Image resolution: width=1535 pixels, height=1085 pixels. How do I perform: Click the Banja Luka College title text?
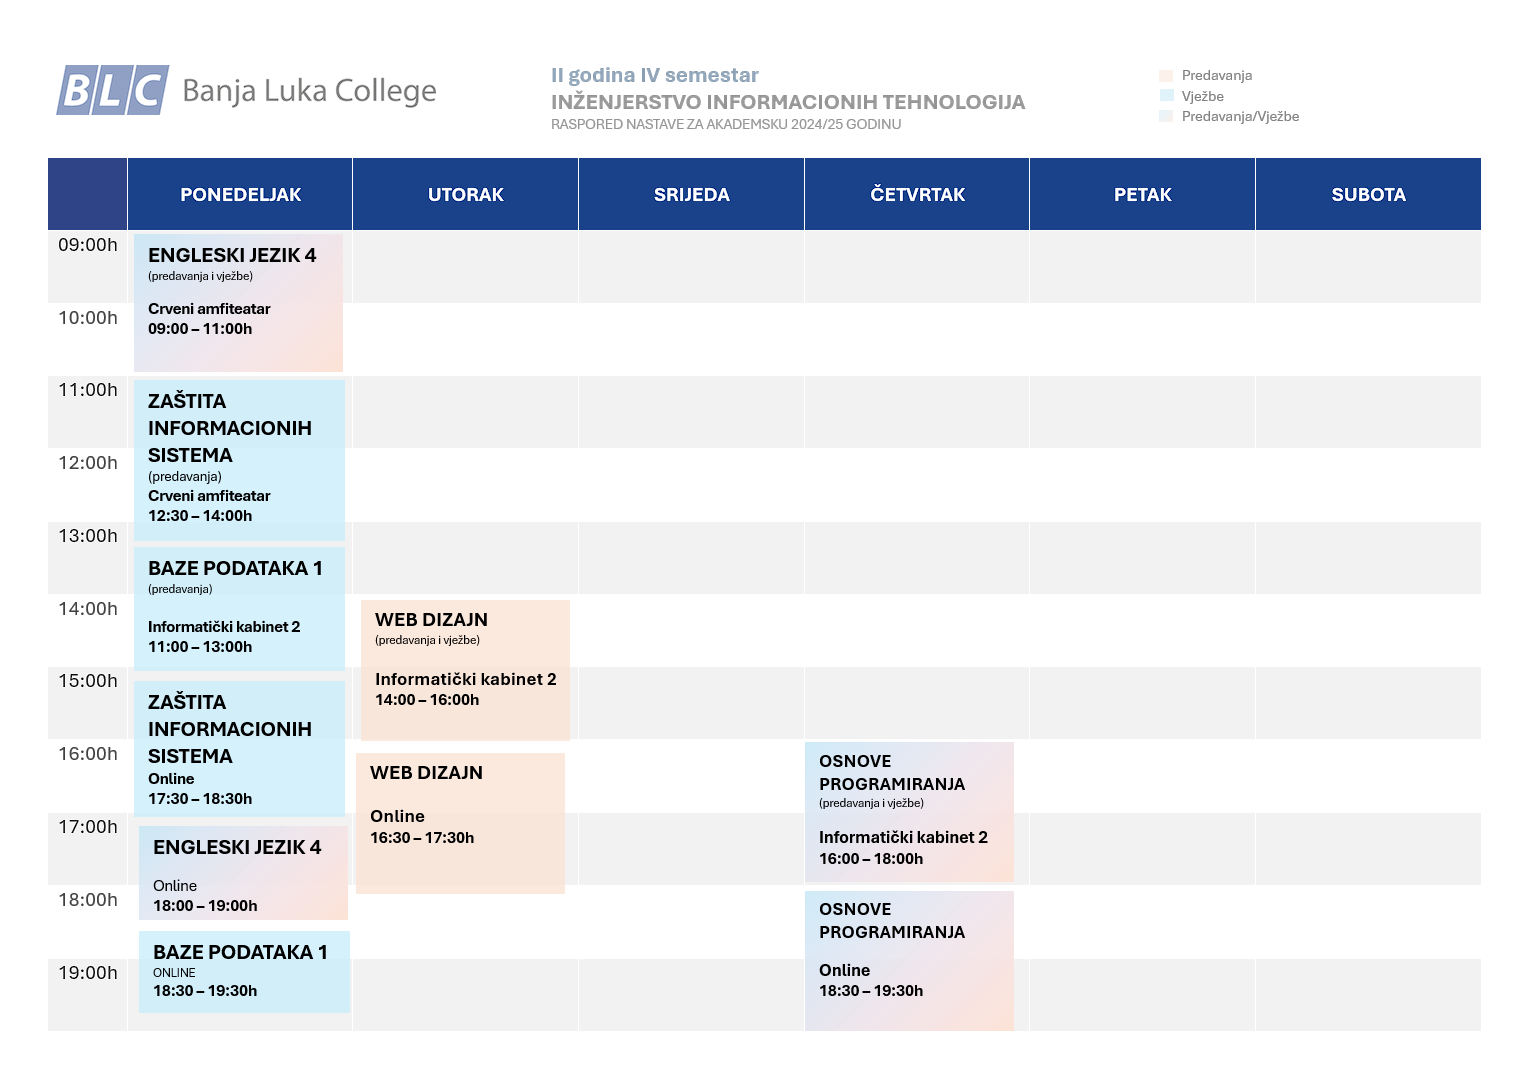point(309,91)
